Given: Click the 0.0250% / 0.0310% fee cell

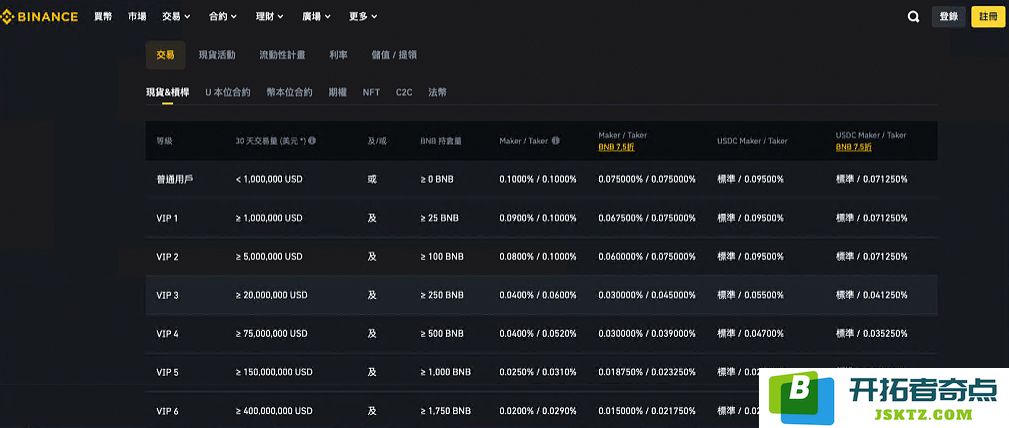Looking at the screenshot, I should point(538,373).
